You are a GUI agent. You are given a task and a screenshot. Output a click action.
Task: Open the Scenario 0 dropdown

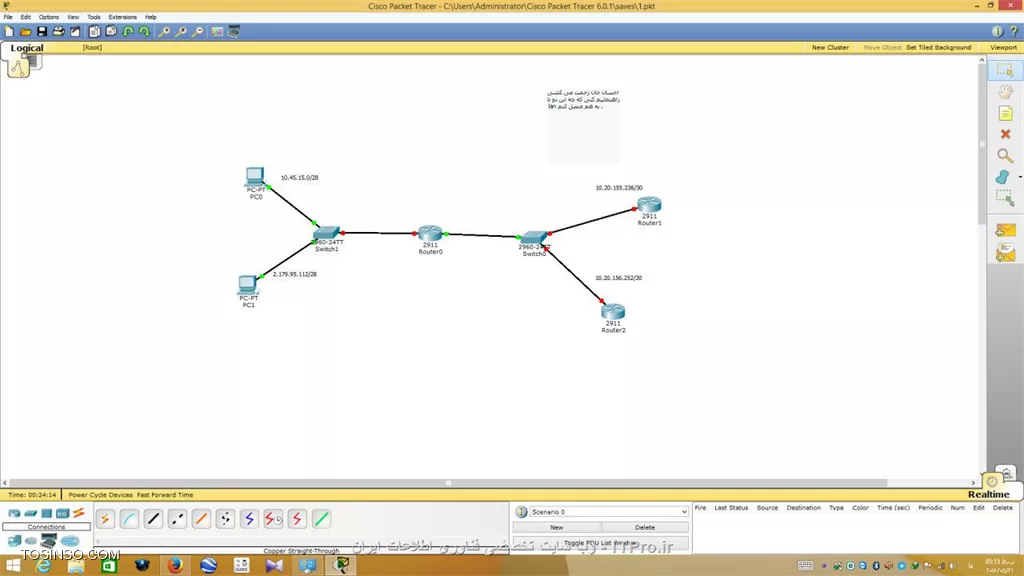point(609,512)
